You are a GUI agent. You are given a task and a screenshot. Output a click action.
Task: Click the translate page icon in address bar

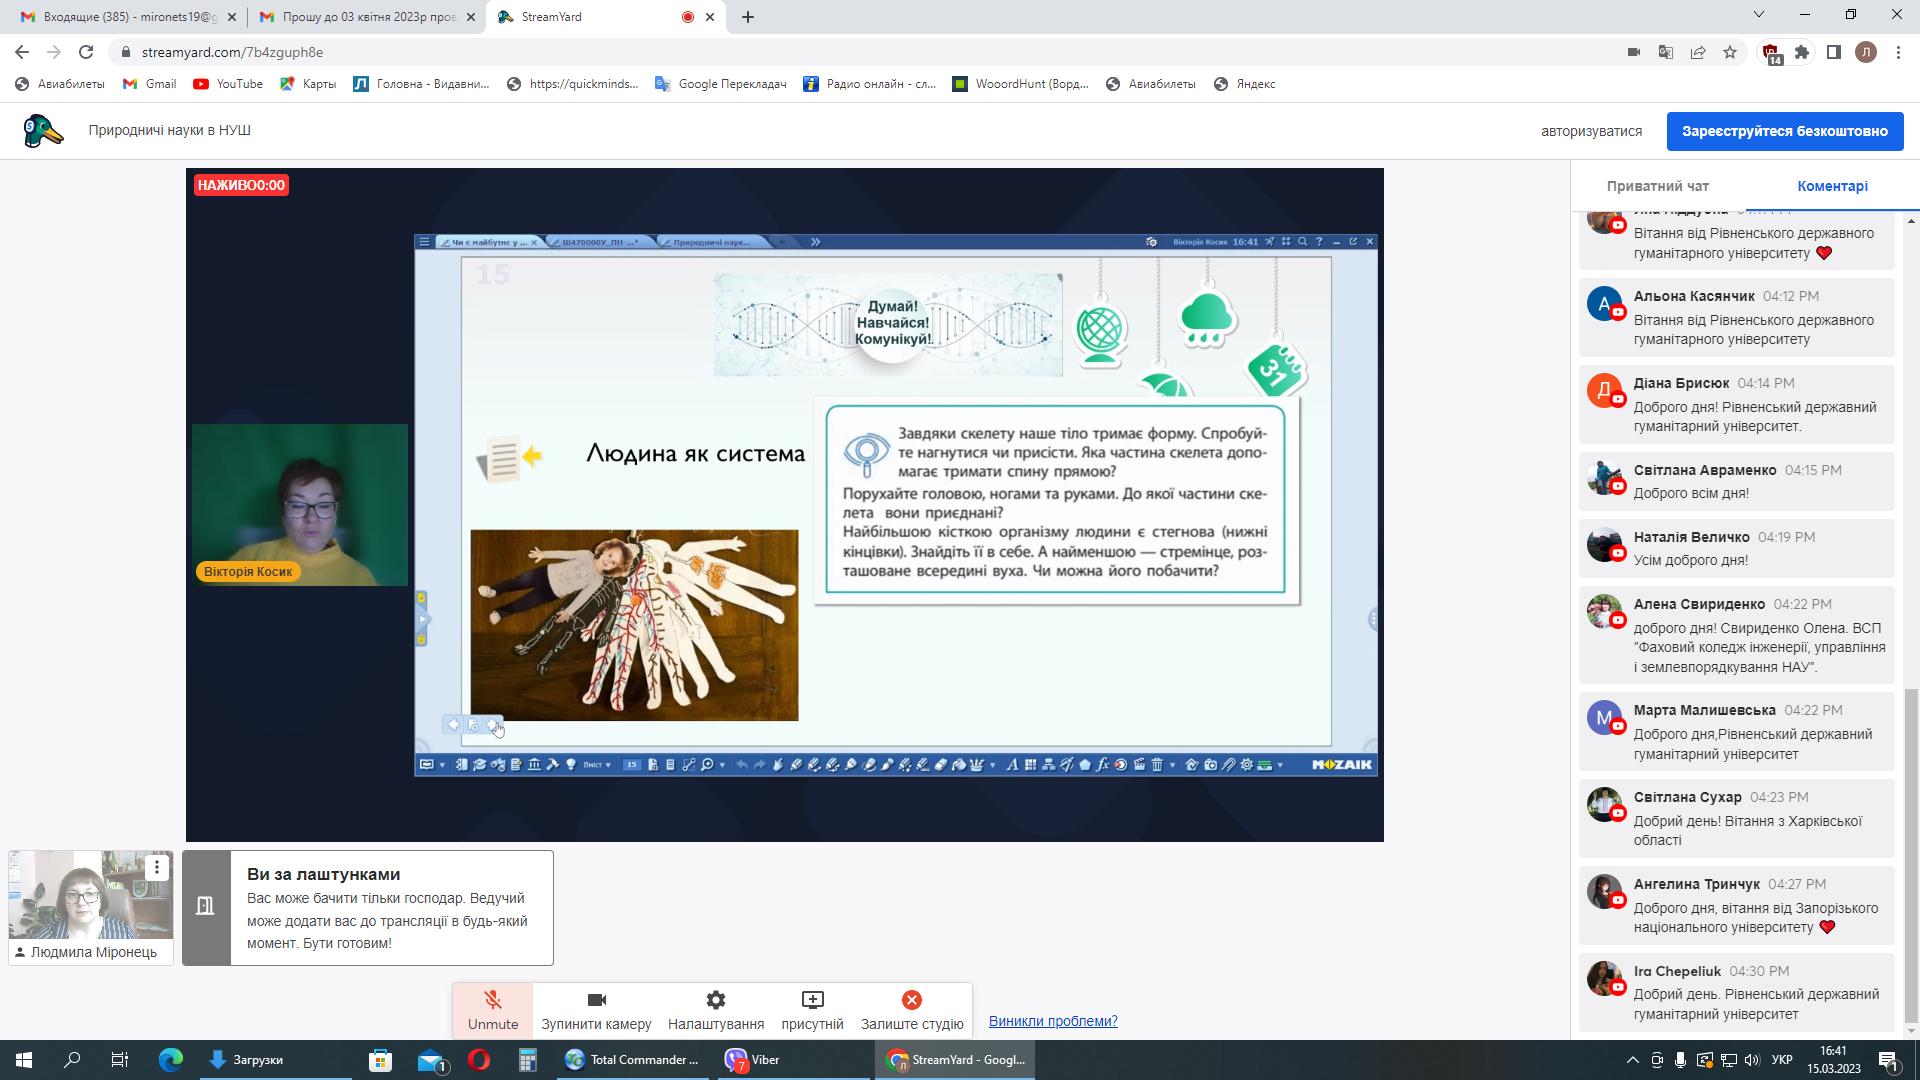click(x=1666, y=52)
